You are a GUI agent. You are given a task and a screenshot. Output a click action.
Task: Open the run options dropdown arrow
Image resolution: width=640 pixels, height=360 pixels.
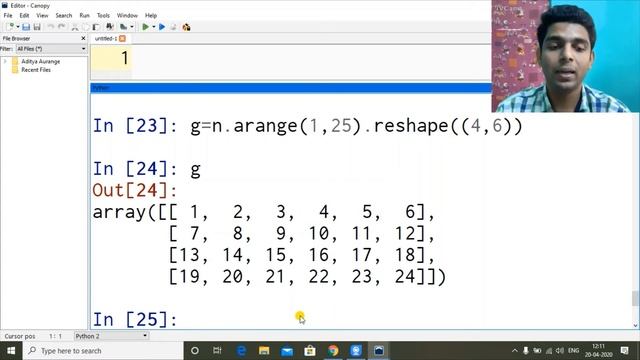(x=153, y=27)
